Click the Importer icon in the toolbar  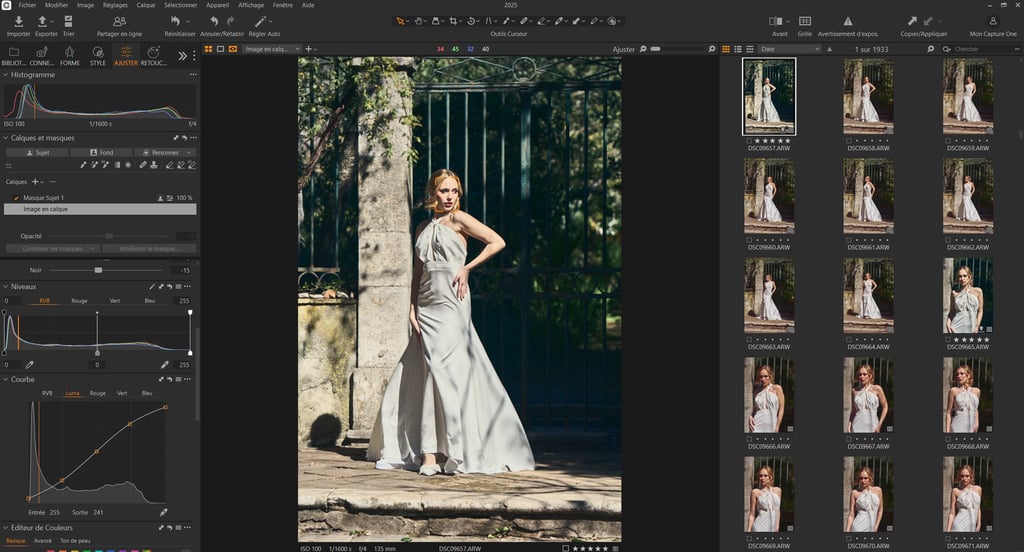click(19, 21)
